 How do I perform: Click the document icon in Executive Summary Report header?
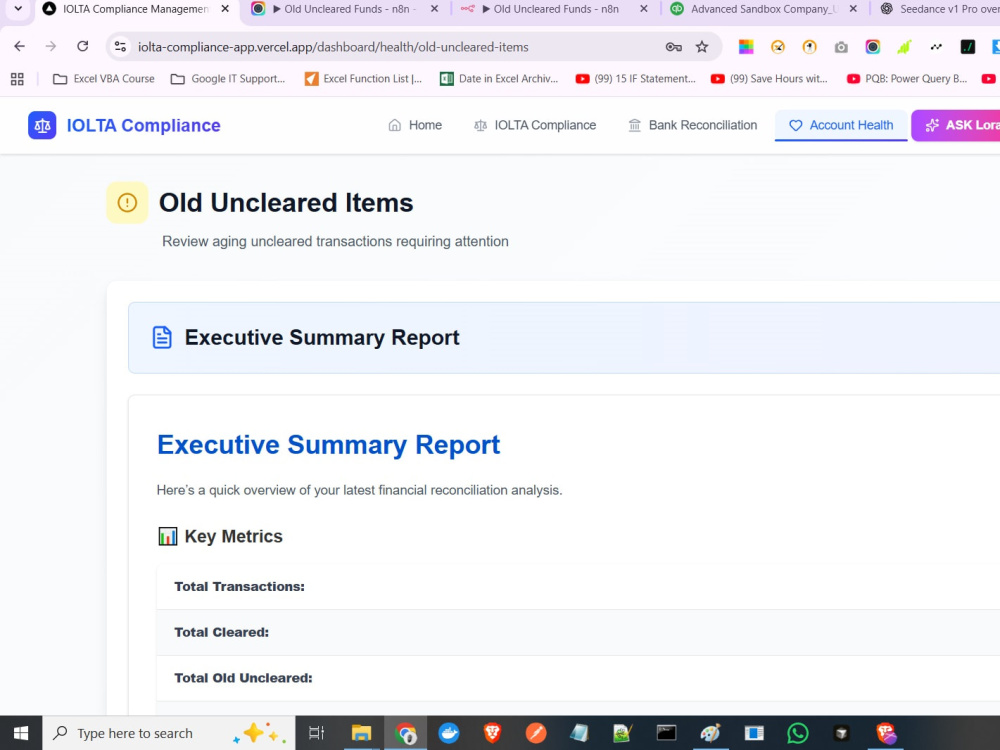(x=162, y=337)
